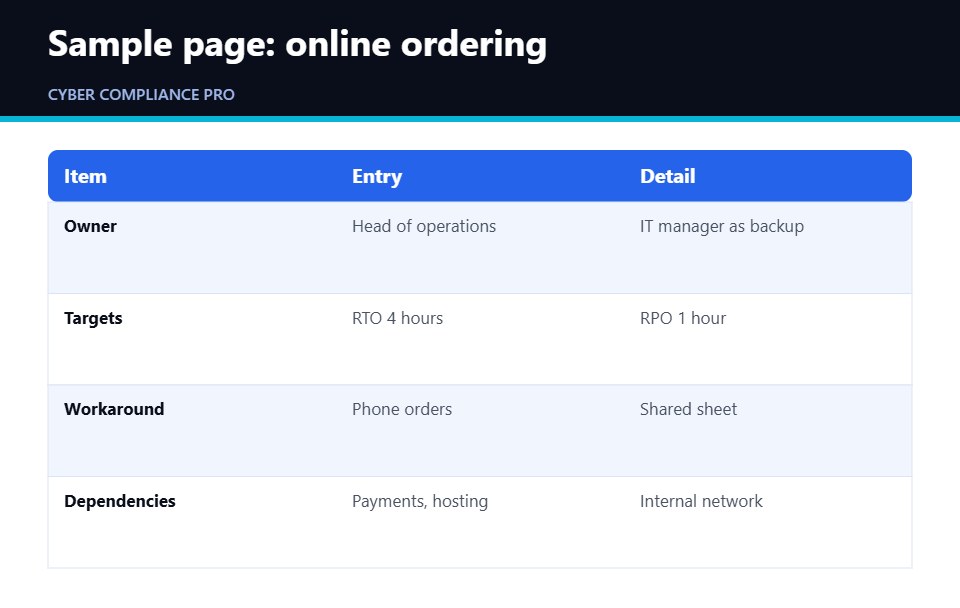Click the 'RPO 1 hour' cell
This screenshot has width=960, height=608.
683,318
